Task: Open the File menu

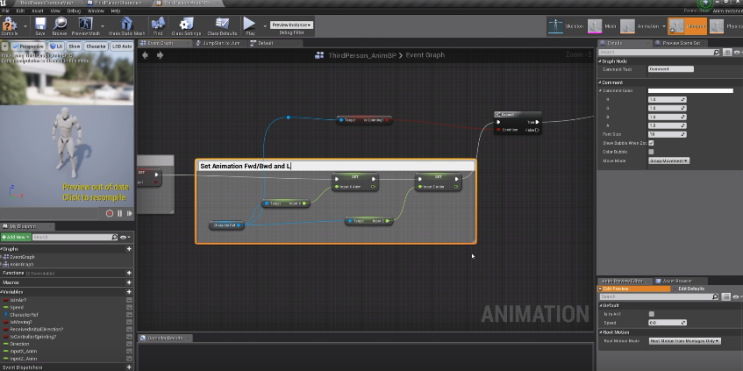Action: point(6,10)
